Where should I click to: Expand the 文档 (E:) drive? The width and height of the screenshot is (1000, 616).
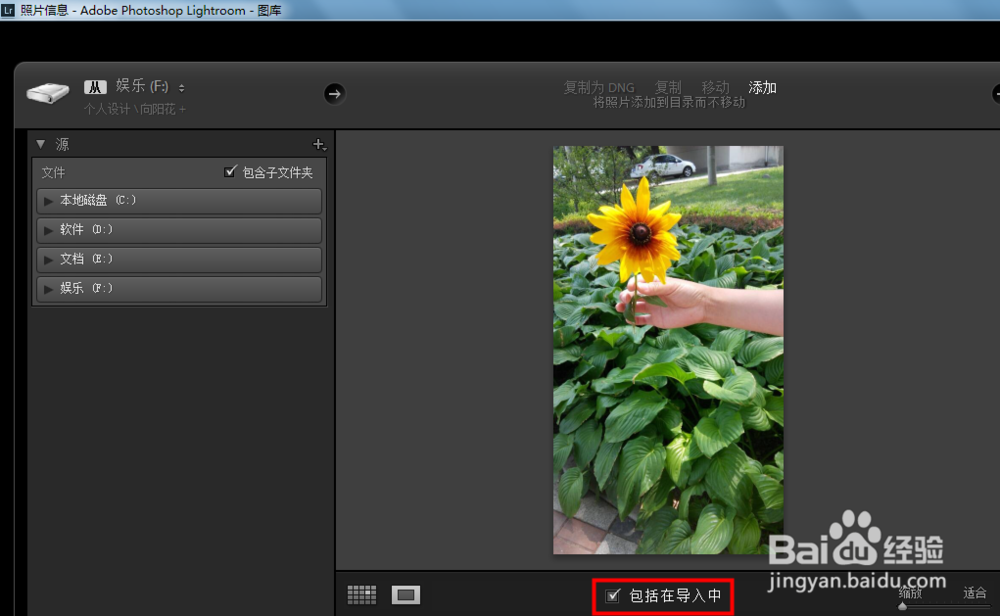[48, 260]
